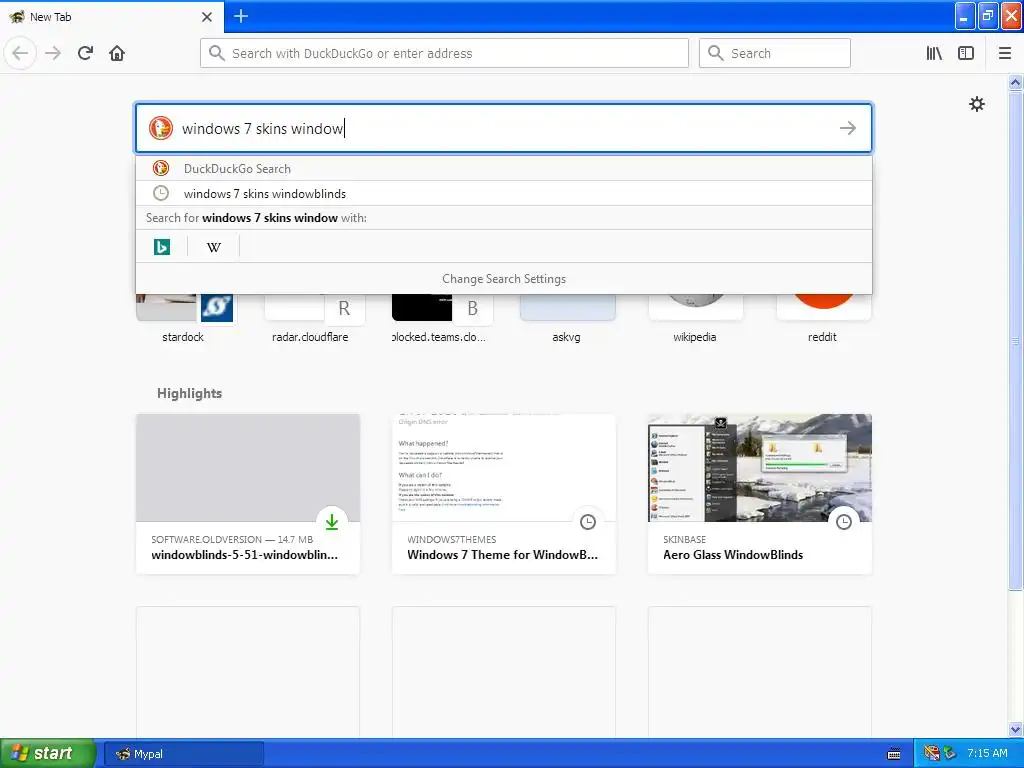Choose DuckDuckGo Search suggestion row
This screenshot has width=1024, height=768.
point(504,168)
